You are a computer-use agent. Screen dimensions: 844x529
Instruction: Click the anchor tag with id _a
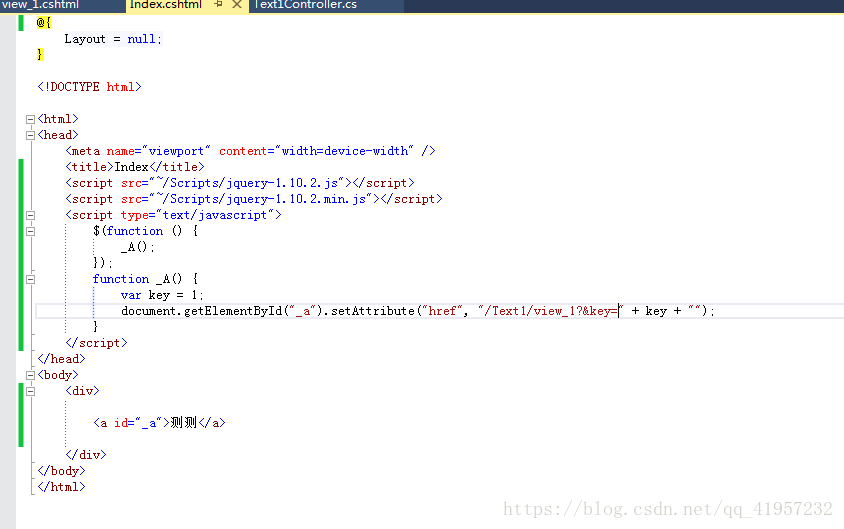coord(159,423)
